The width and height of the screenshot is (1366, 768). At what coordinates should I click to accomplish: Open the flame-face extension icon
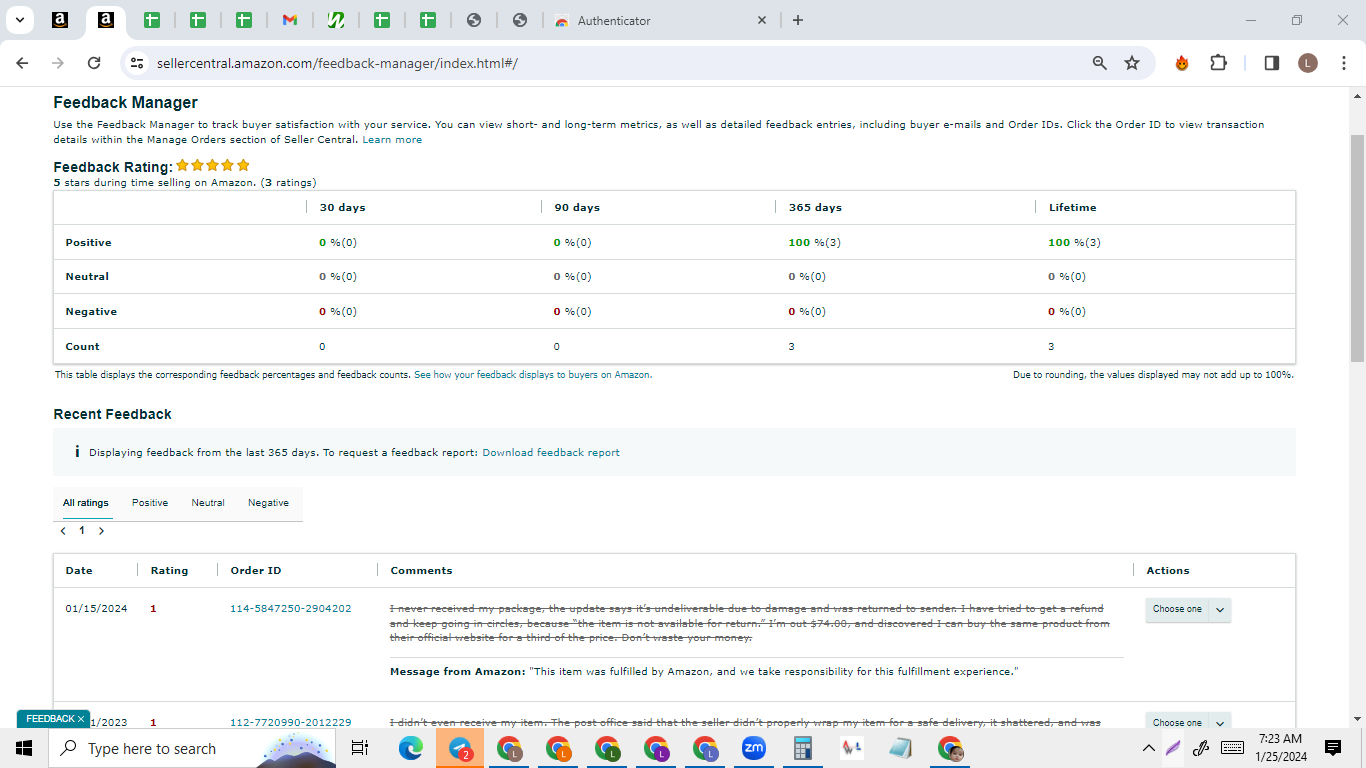pyautogui.click(x=1182, y=63)
